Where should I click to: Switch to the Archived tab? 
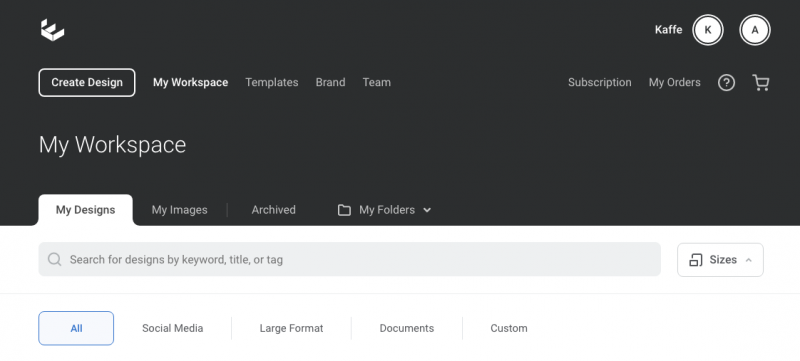coord(273,210)
